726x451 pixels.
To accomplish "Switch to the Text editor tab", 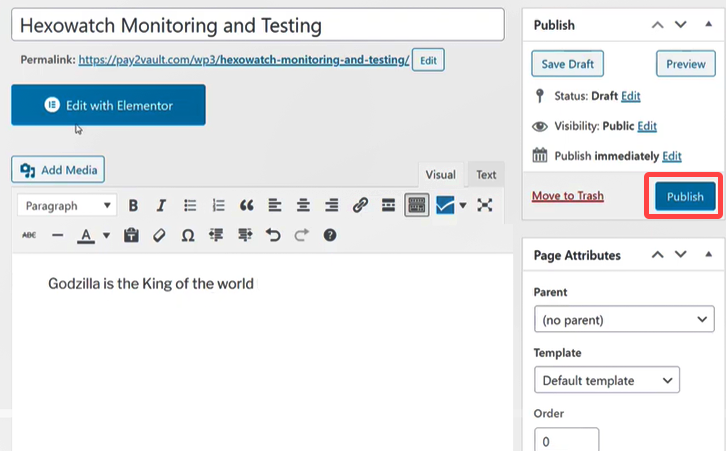I will (486, 175).
